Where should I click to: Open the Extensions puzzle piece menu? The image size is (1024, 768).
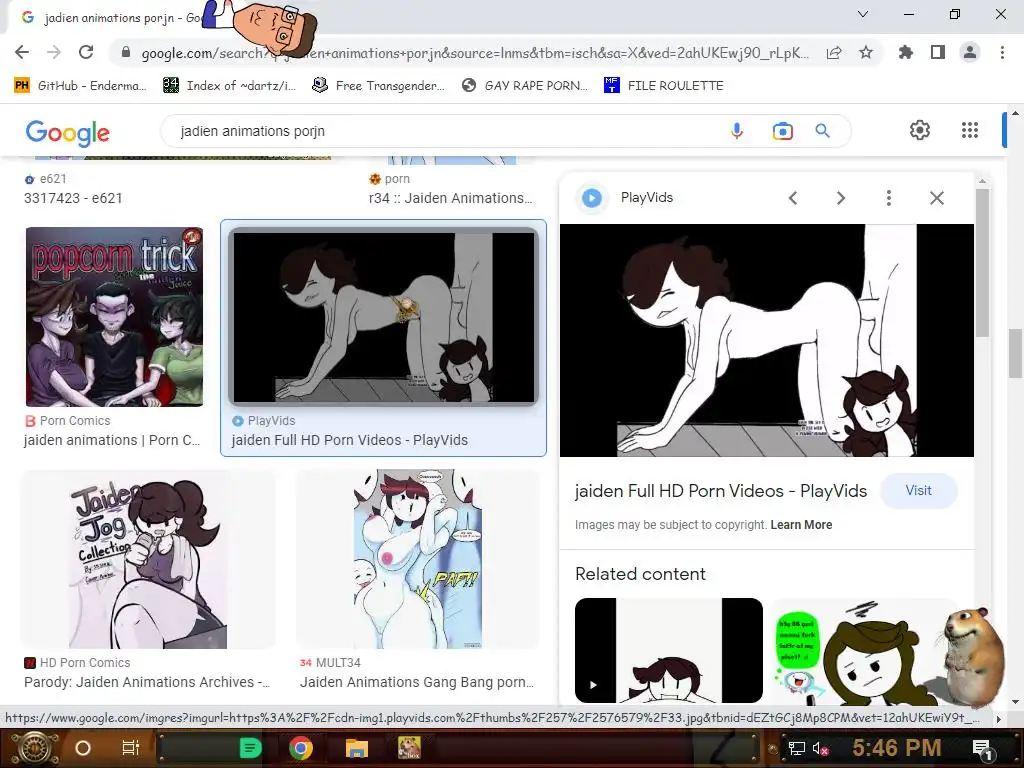[906, 52]
